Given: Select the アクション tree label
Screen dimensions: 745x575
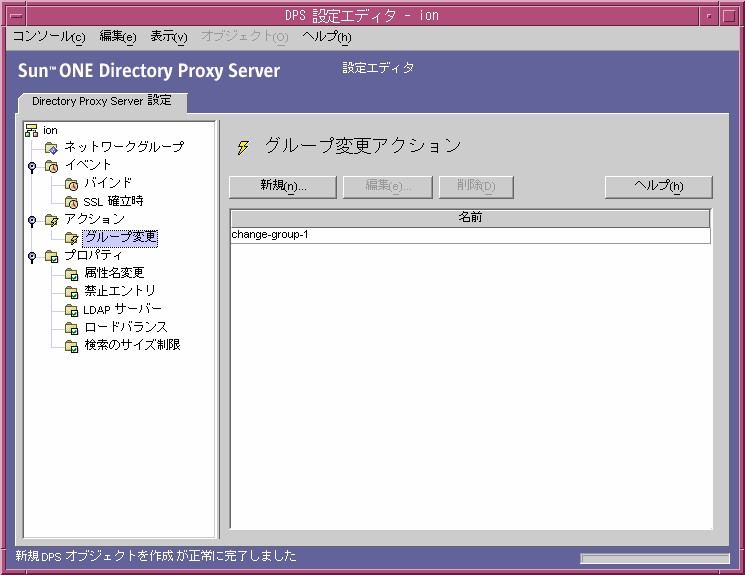Looking at the screenshot, I should [x=95, y=219].
